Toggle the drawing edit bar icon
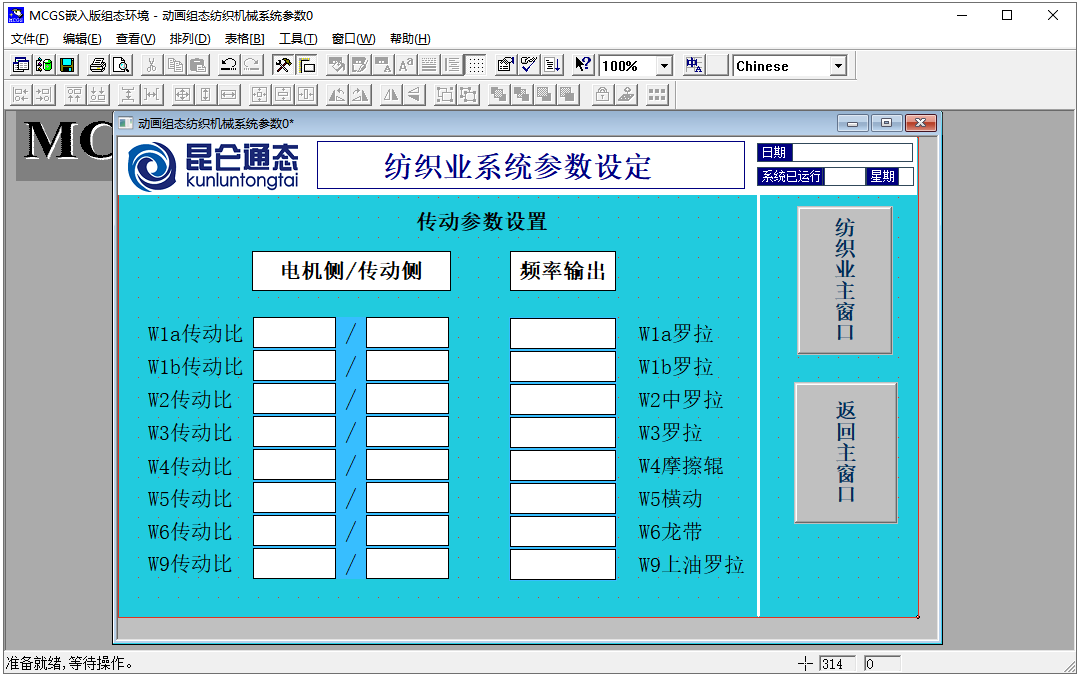Screen dimensions: 1082x678 (306, 66)
